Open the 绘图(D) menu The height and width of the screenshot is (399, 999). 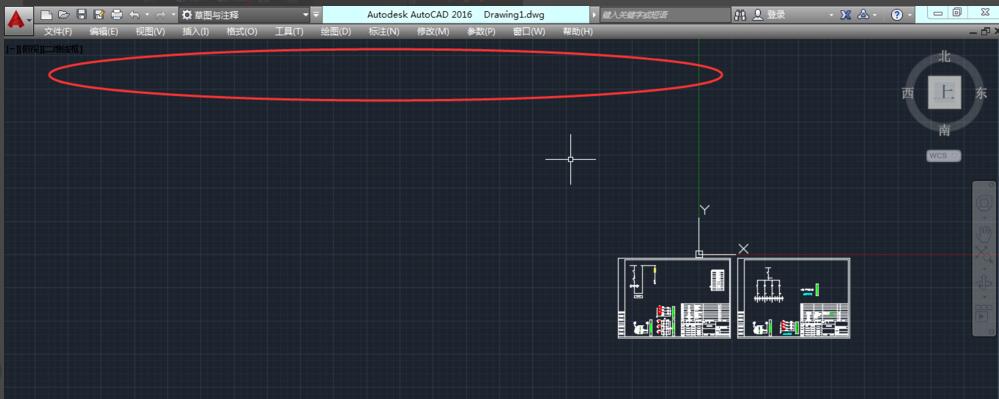[x=336, y=31]
